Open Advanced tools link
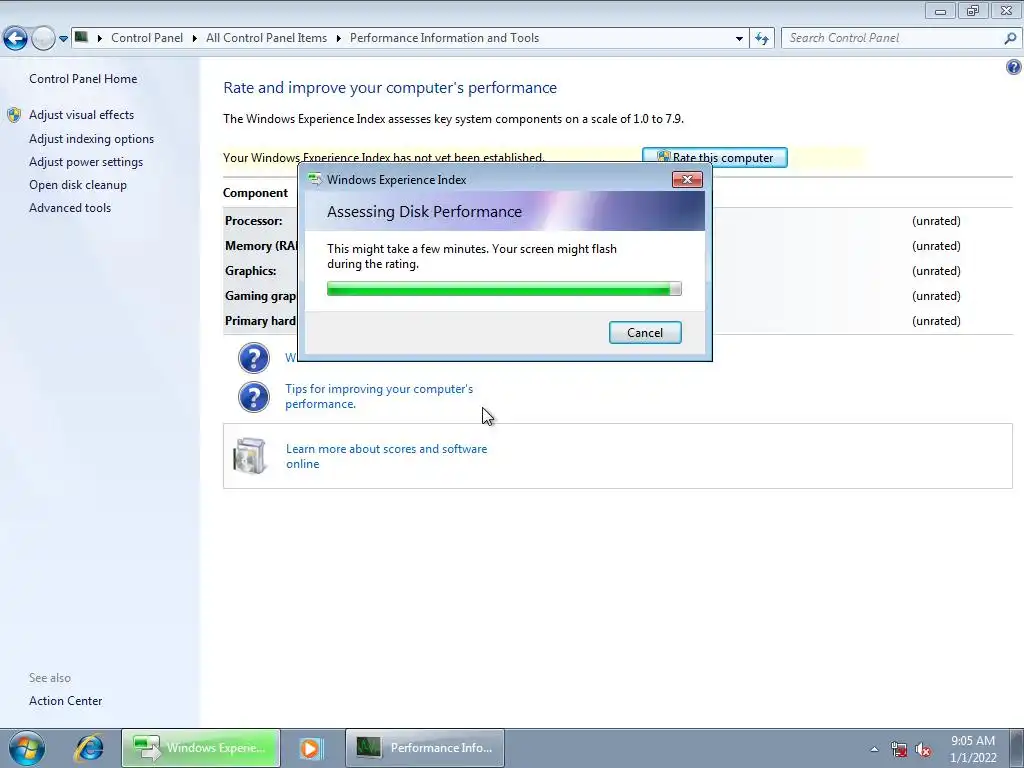This screenshot has width=1024, height=768. point(70,207)
